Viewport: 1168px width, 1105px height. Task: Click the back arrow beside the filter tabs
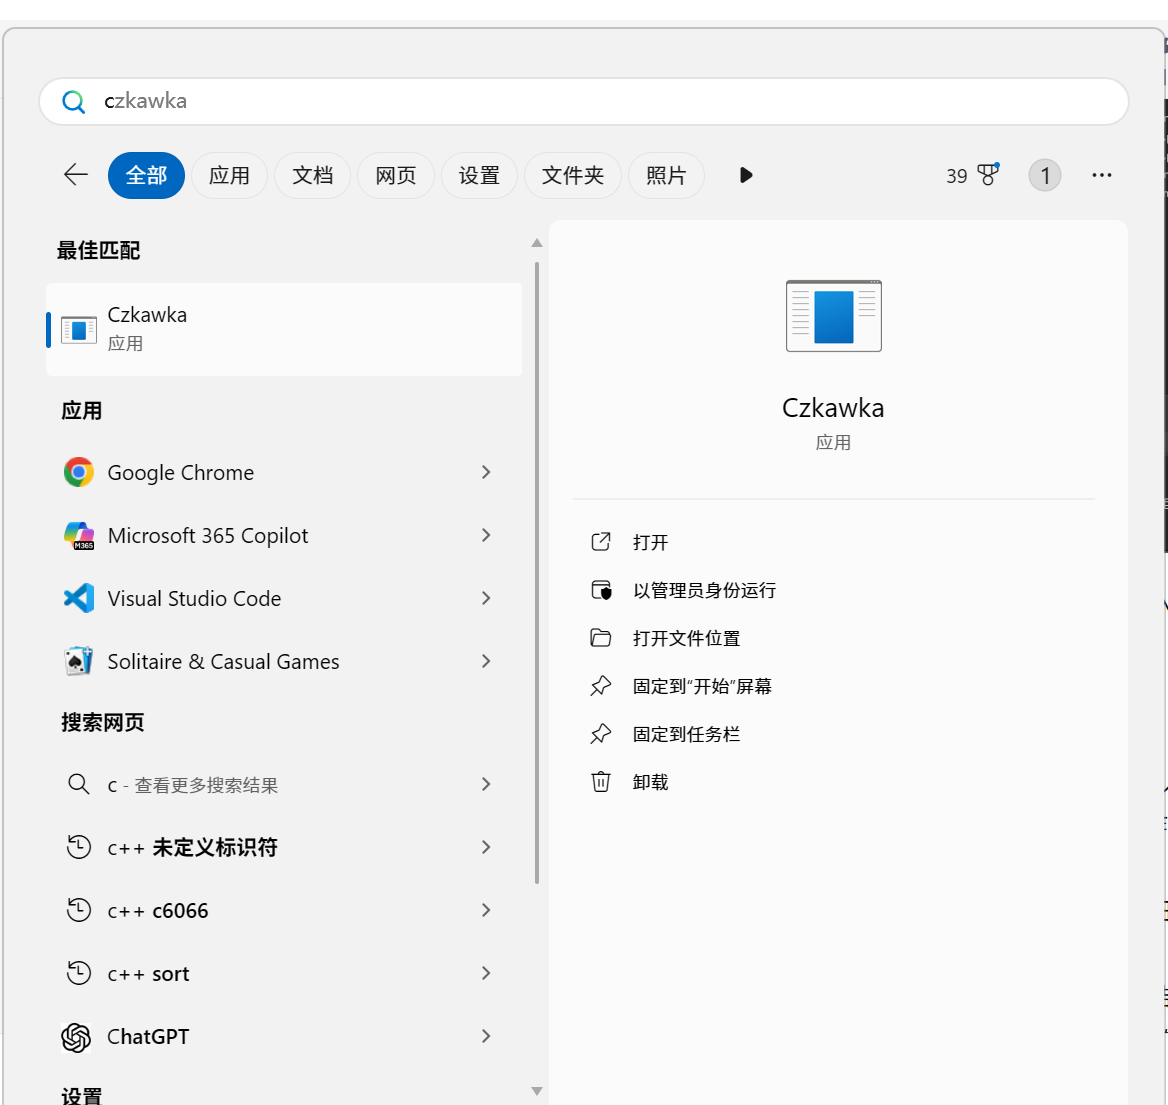click(x=75, y=175)
